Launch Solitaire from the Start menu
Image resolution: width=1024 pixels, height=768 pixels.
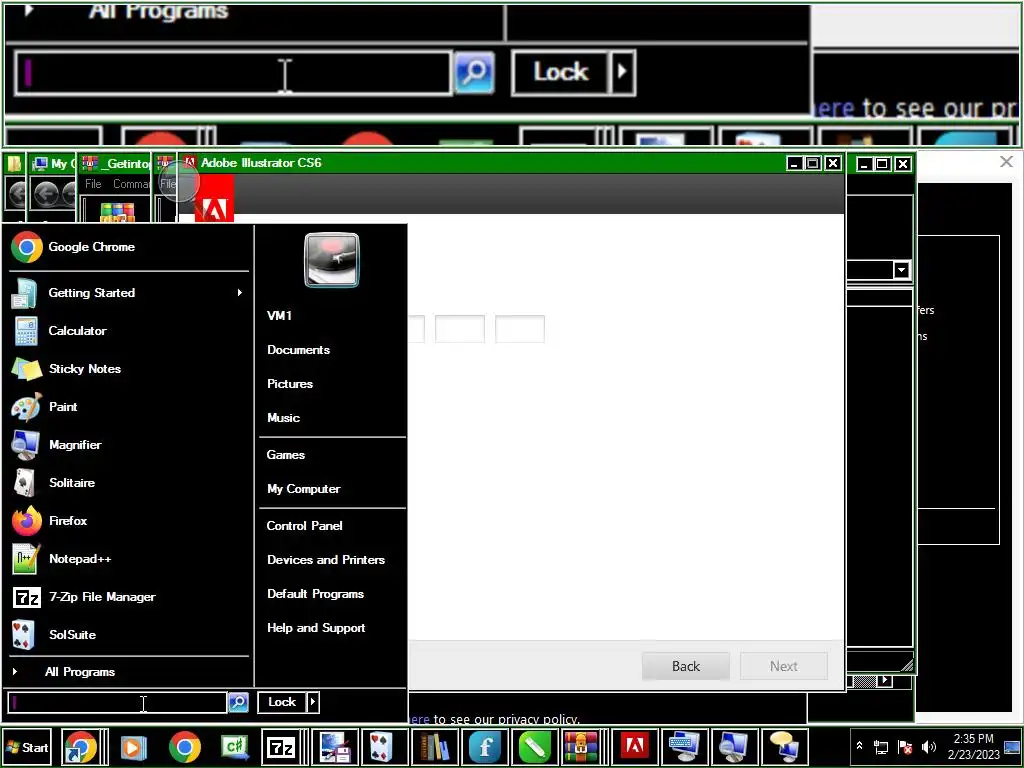click(129, 483)
